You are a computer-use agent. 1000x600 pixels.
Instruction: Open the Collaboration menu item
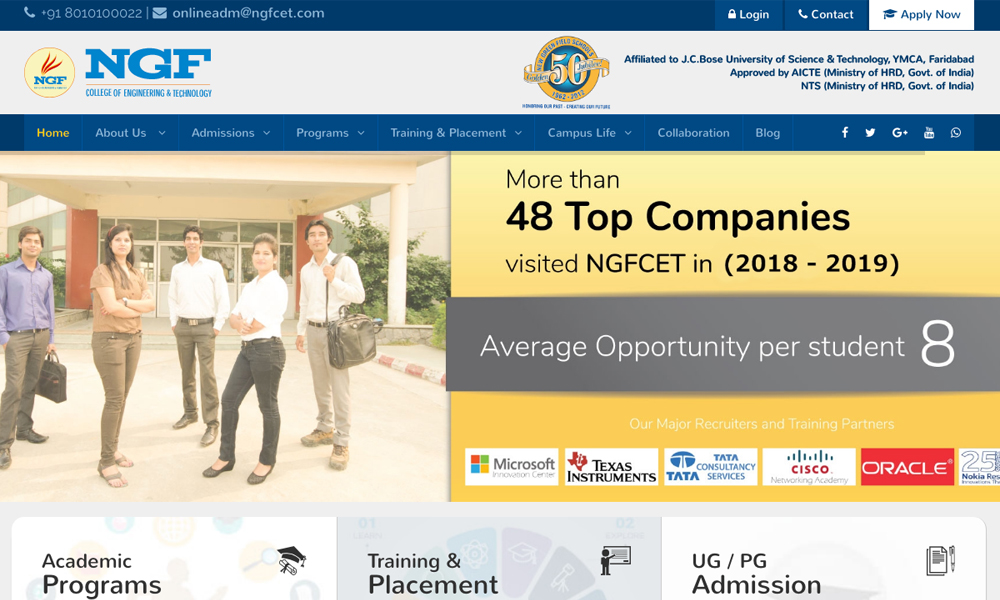pyautogui.click(x=693, y=133)
